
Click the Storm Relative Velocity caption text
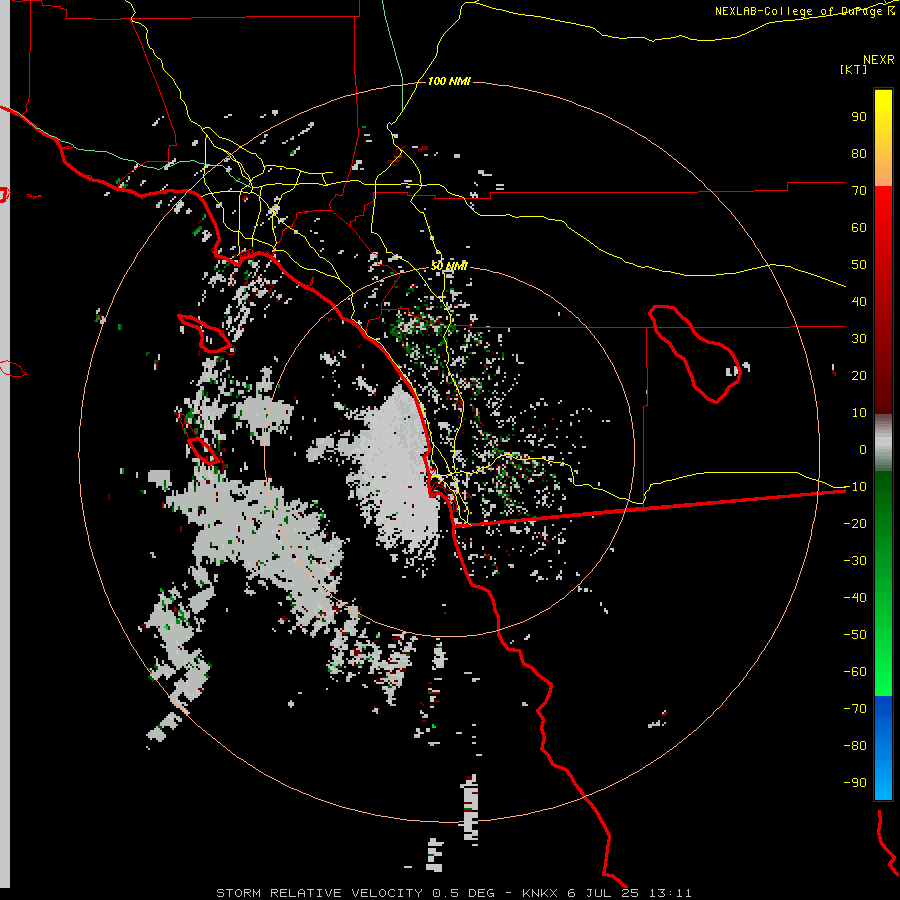[x=321, y=893]
